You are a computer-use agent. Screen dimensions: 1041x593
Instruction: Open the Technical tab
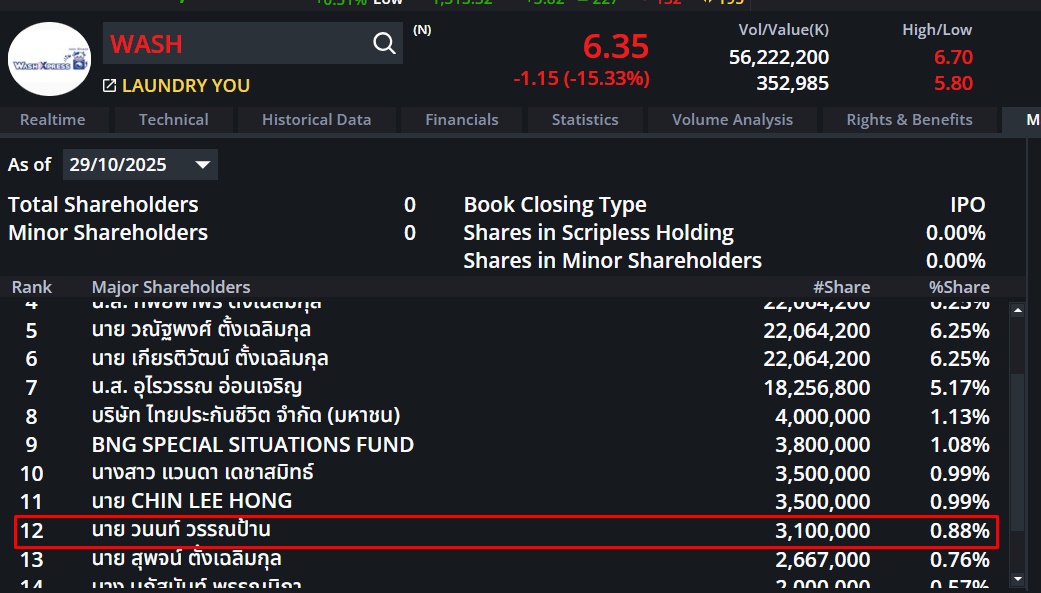tap(173, 120)
